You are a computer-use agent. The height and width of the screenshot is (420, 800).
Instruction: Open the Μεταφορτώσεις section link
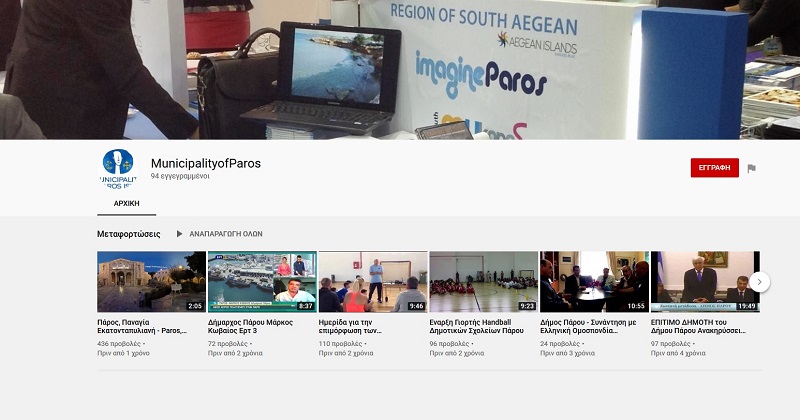[129, 234]
